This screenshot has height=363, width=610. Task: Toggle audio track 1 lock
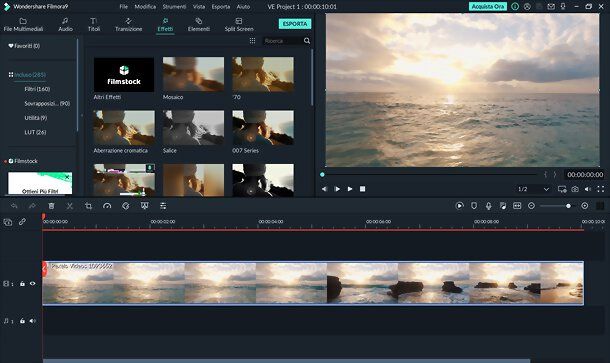22,321
